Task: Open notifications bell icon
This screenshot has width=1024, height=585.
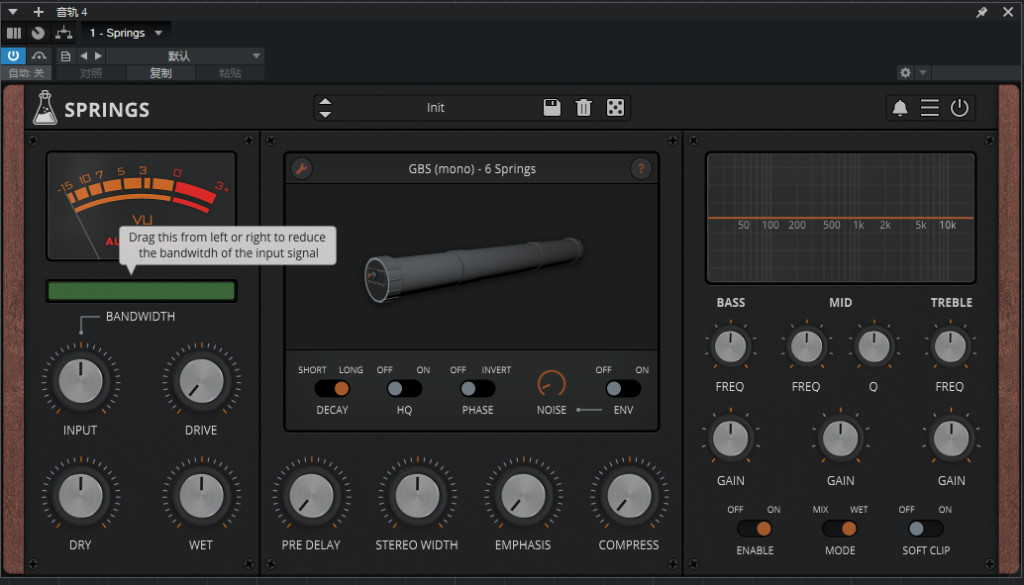Action: [x=900, y=108]
